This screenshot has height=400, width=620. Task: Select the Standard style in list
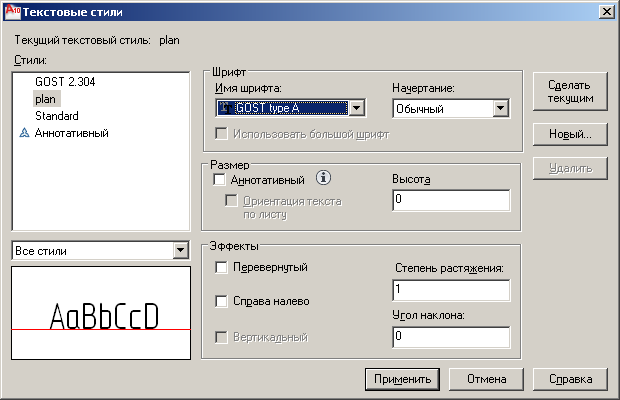tap(57, 116)
